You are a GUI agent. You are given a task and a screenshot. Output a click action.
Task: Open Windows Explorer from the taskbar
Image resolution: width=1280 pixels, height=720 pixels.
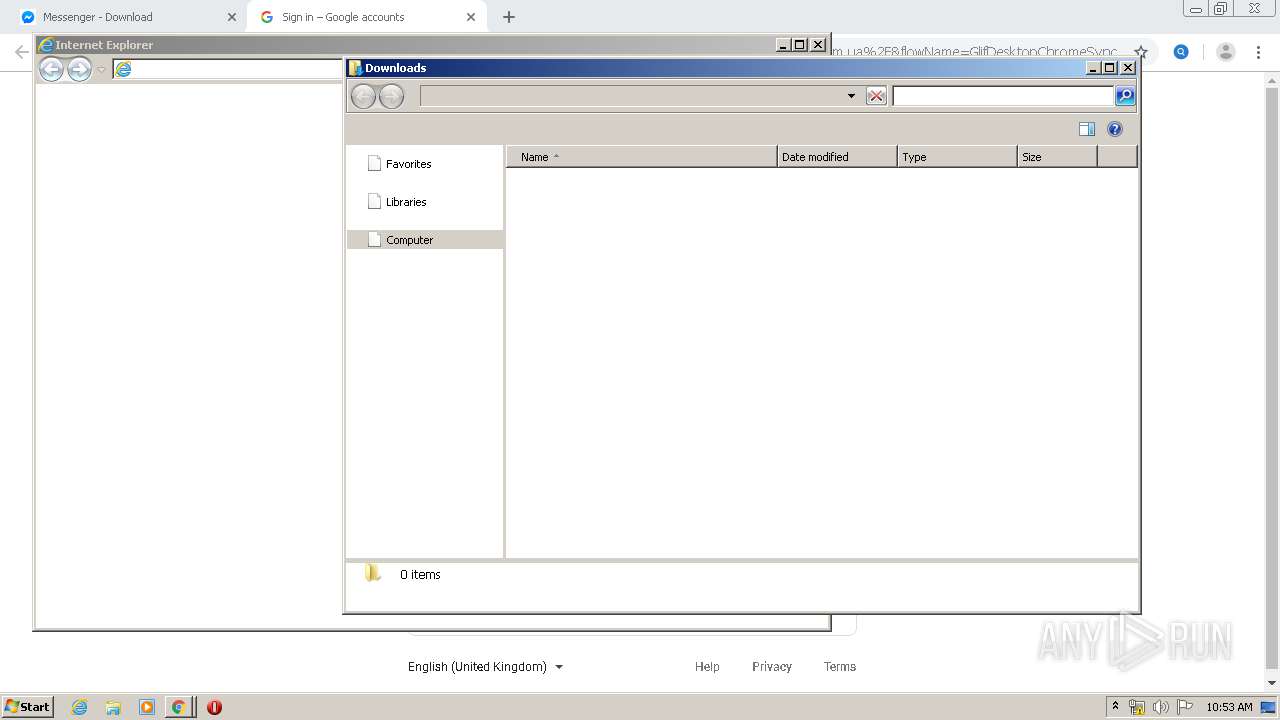113,707
